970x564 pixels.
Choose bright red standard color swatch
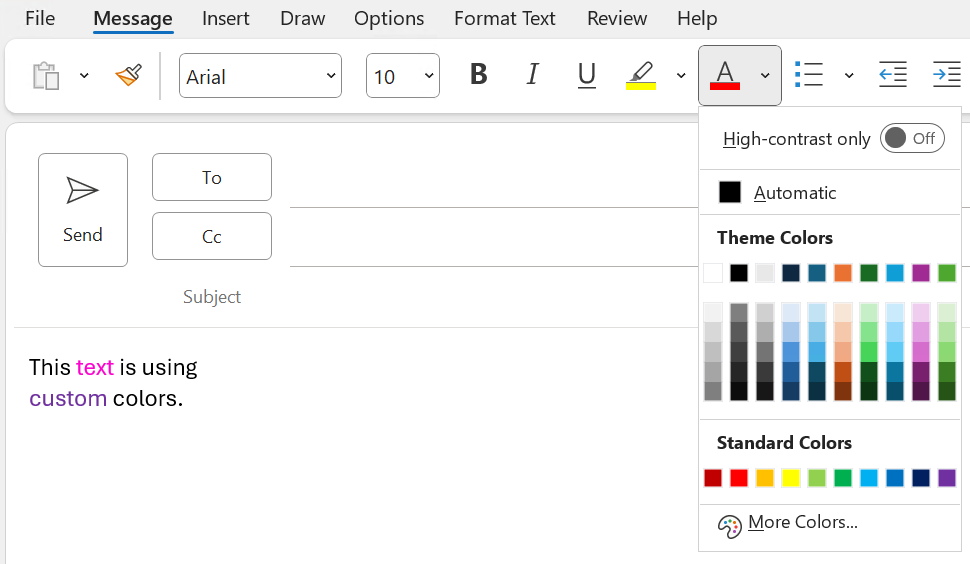coord(739,477)
